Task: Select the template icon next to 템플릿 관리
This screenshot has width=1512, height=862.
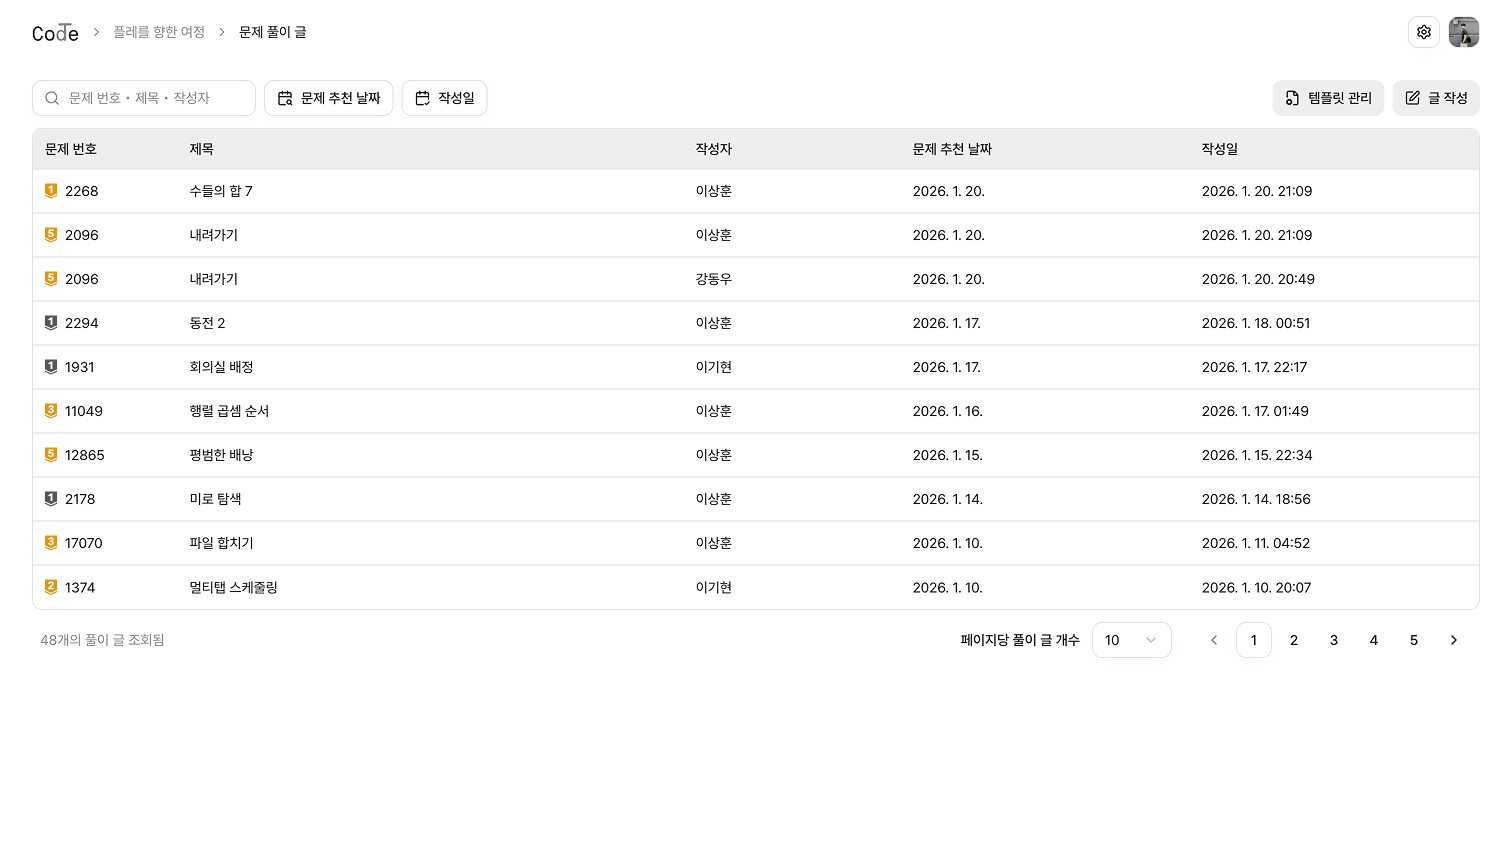Action: tap(1293, 97)
